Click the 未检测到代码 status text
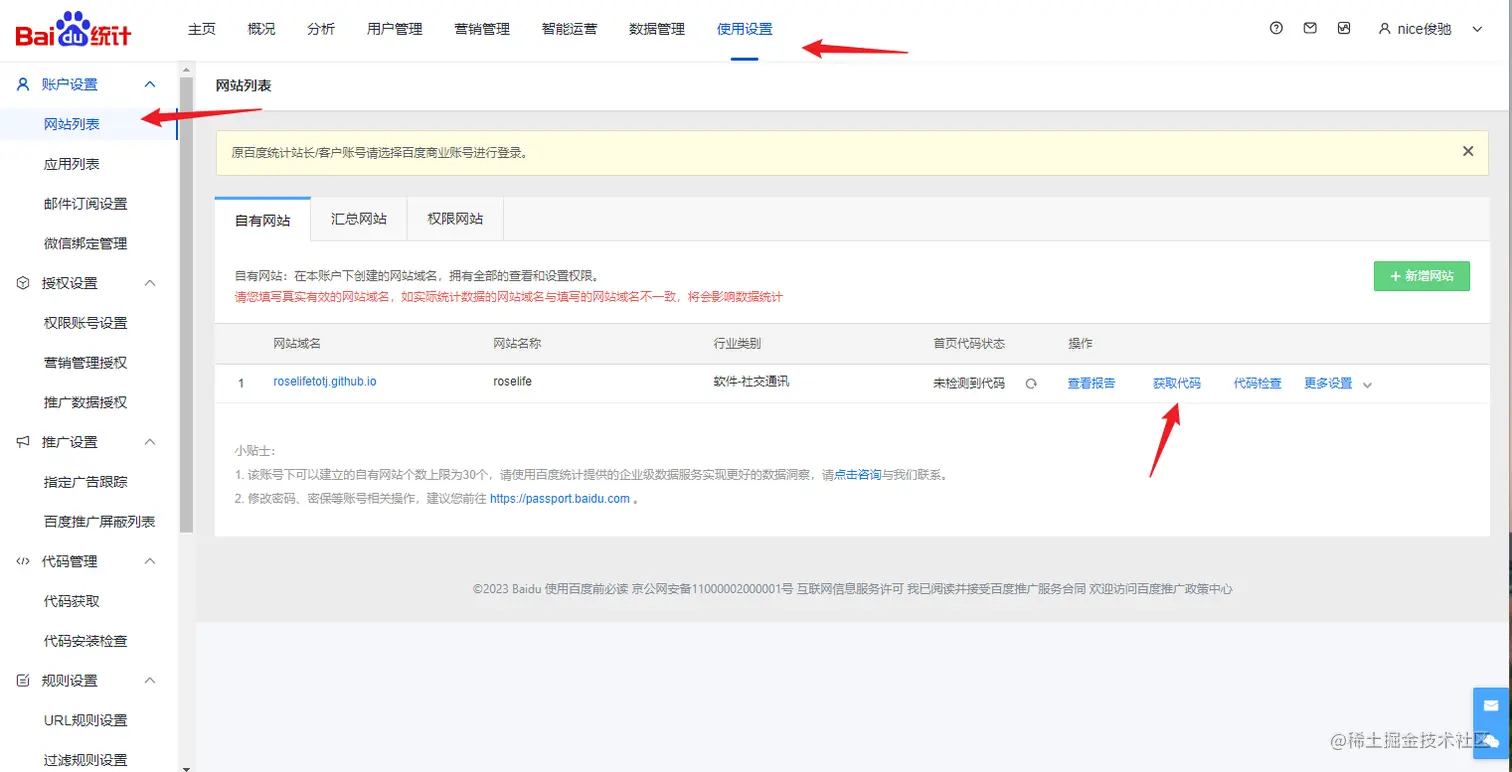 point(969,383)
